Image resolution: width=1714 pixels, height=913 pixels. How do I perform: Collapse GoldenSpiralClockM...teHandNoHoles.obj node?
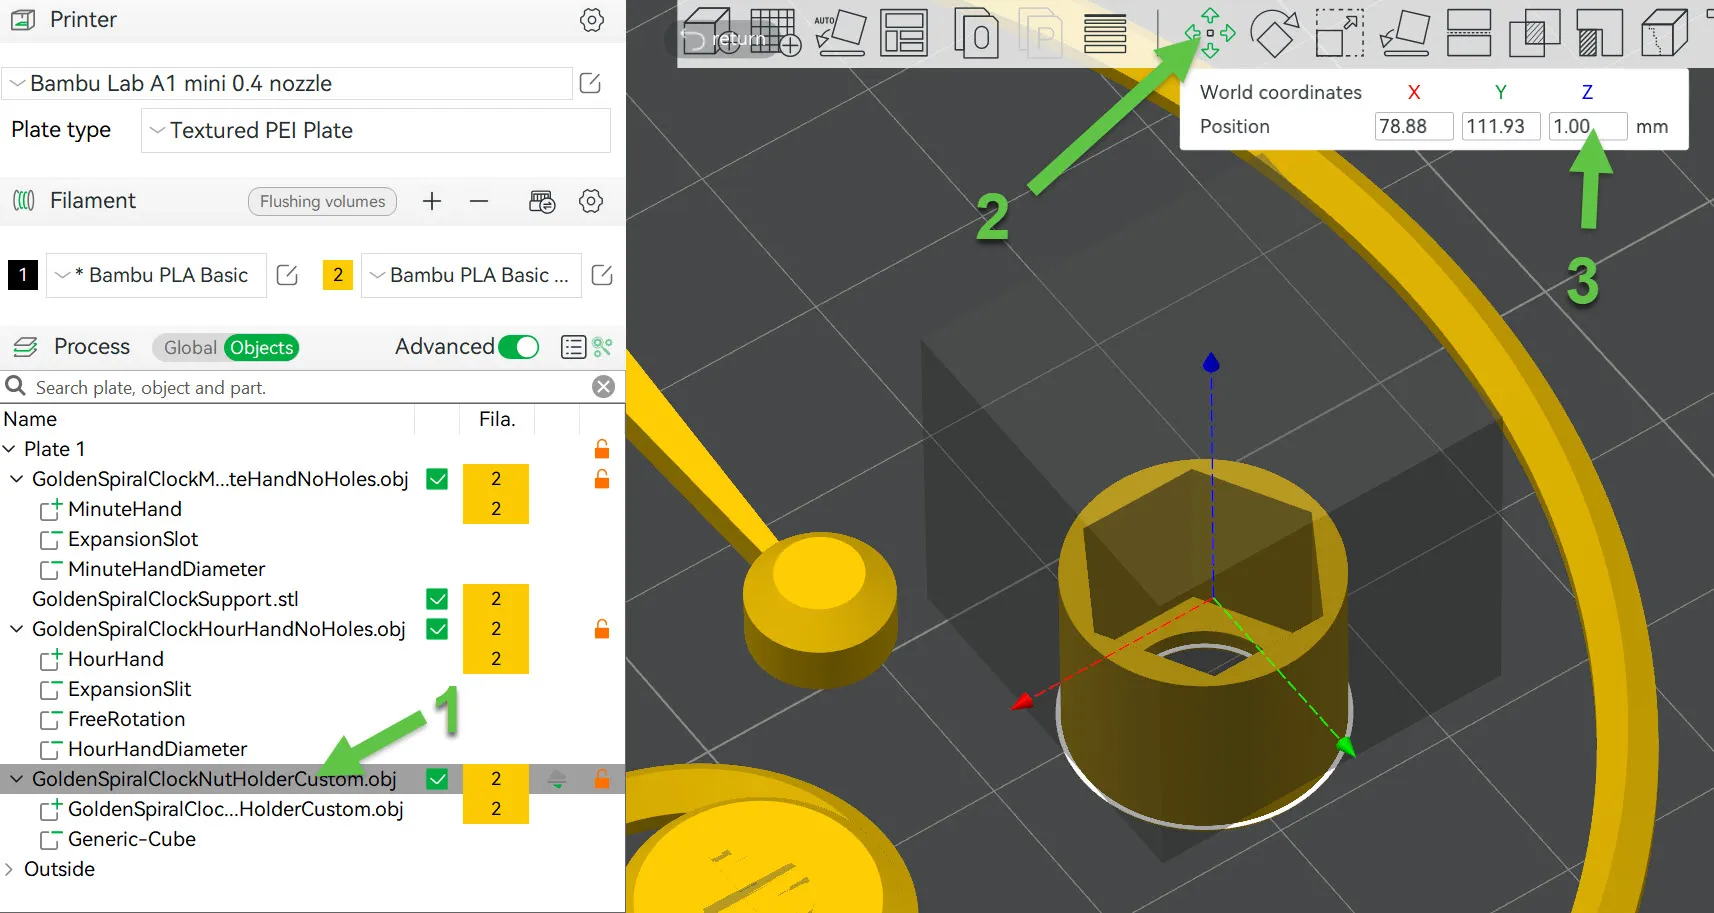(x=16, y=479)
